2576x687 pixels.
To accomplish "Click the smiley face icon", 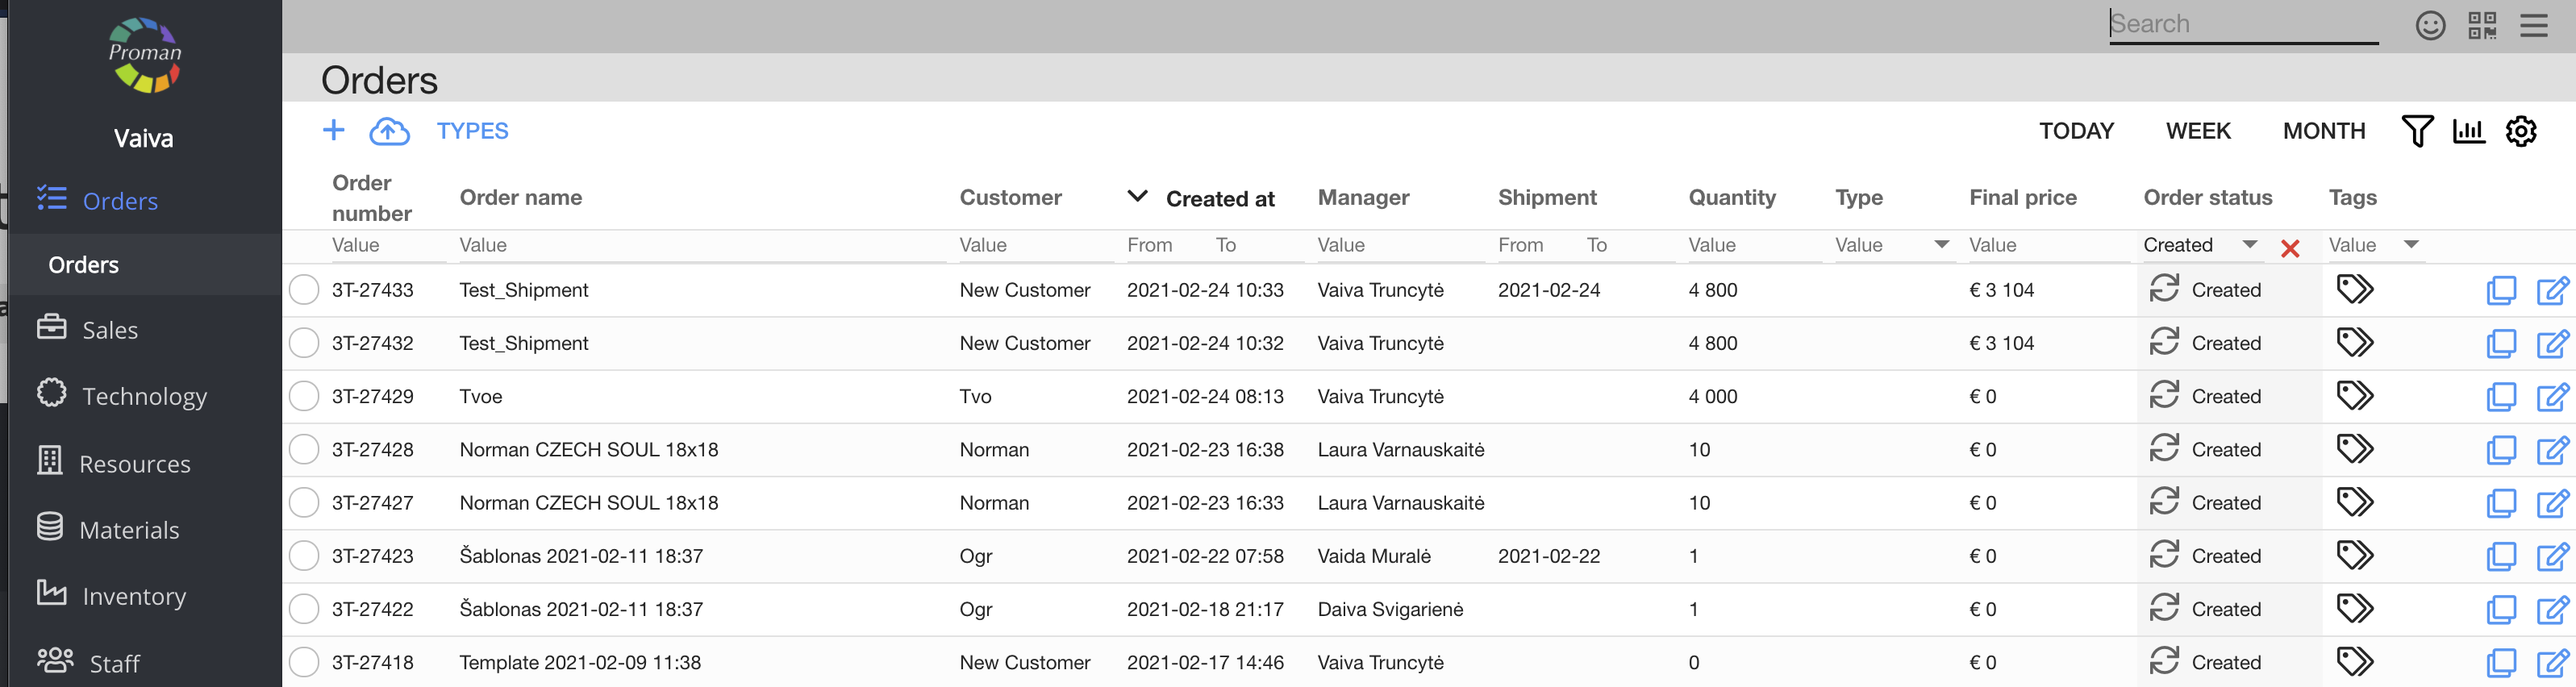I will pos(2430,25).
